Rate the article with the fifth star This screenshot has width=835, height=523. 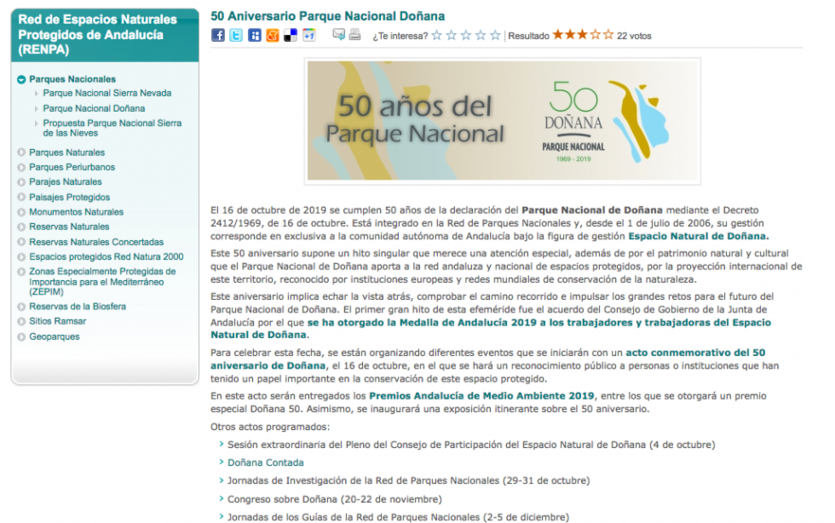[x=495, y=35]
